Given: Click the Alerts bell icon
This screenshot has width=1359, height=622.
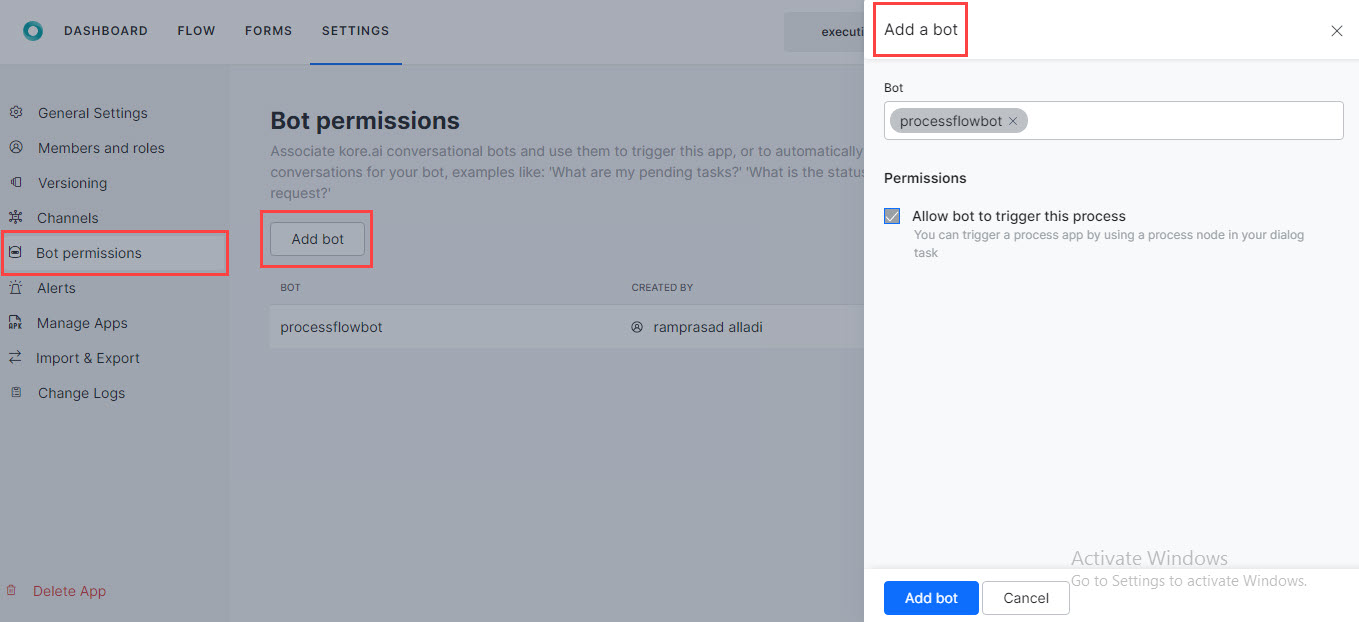Looking at the screenshot, I should pyautogui.click(x=16, y=287).
